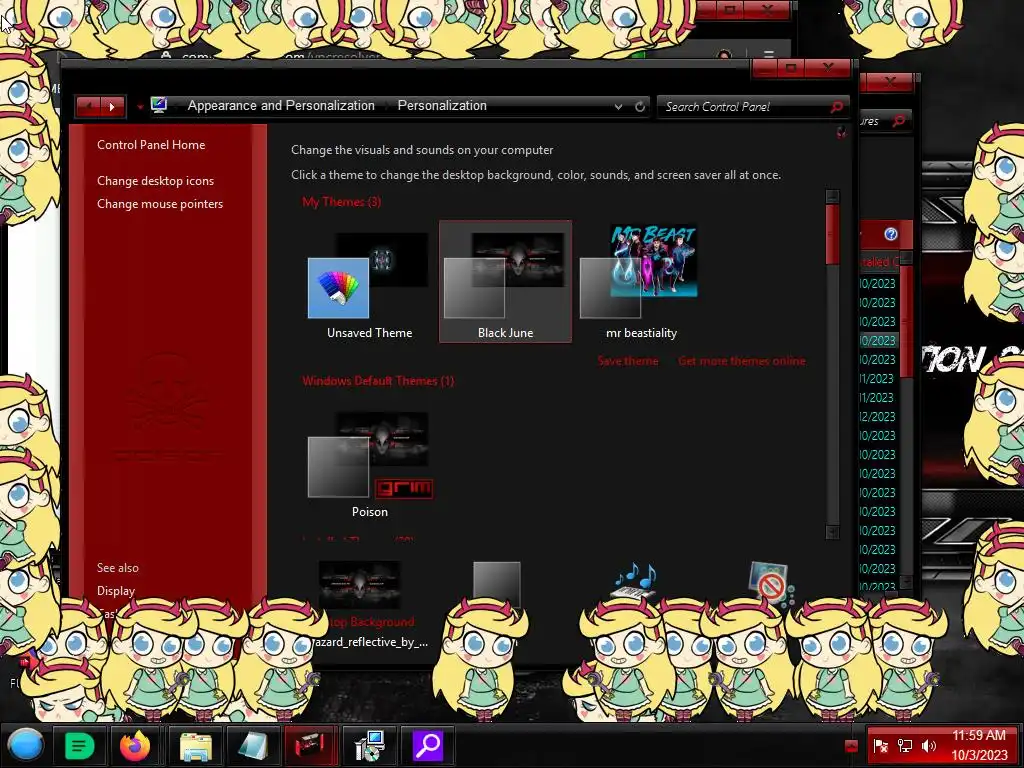1024x768 pixels.
Task: Open Change desktop icons link
Action: point(155,181)
